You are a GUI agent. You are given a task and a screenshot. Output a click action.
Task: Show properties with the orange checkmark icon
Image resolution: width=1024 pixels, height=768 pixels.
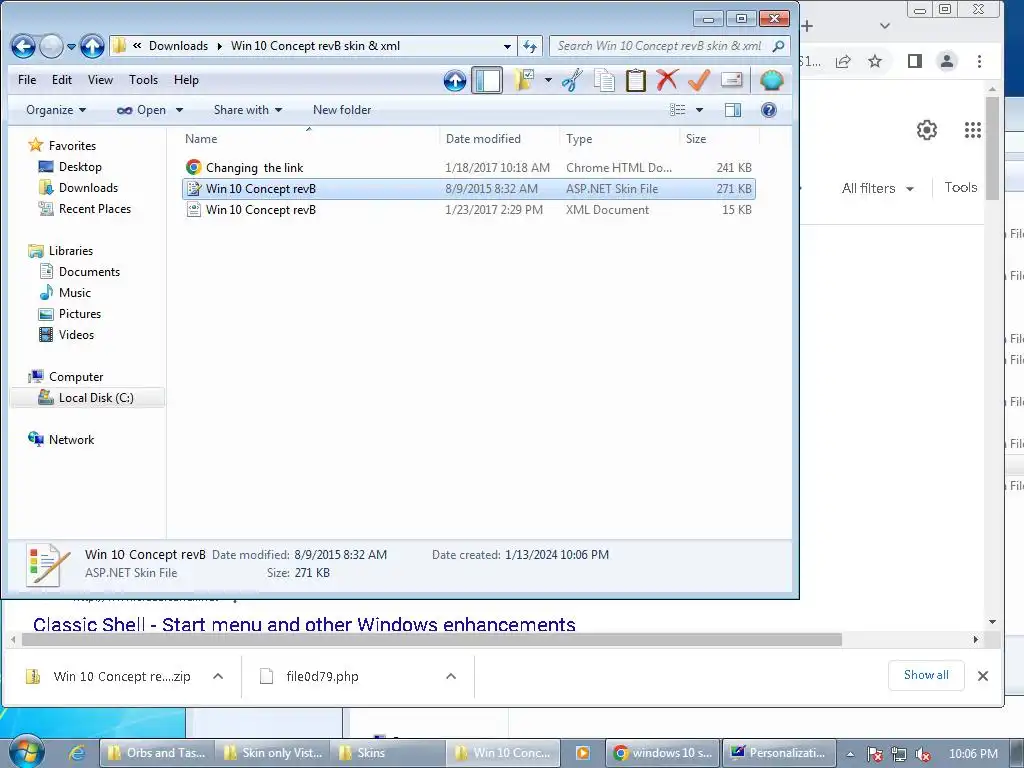[x=699, y=80]
